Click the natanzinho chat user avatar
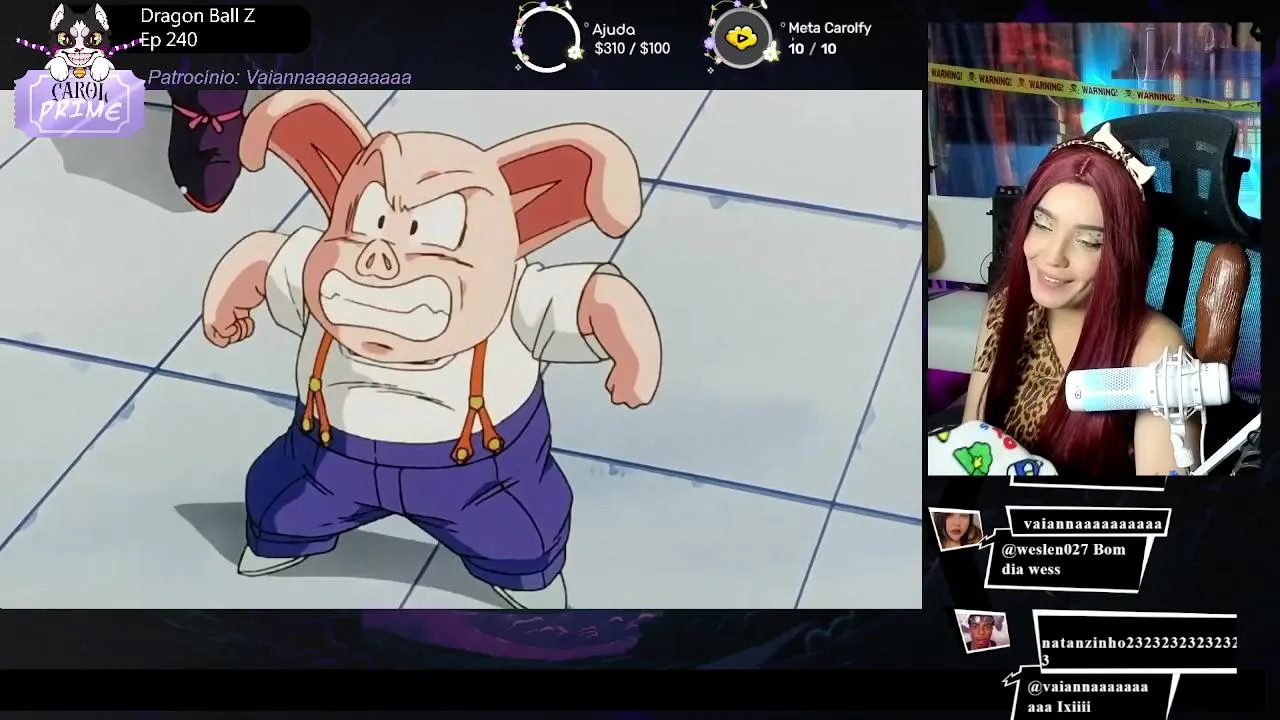Image resolution: width=1280 pixels, height=720 pixels. (x=982, y=630)
